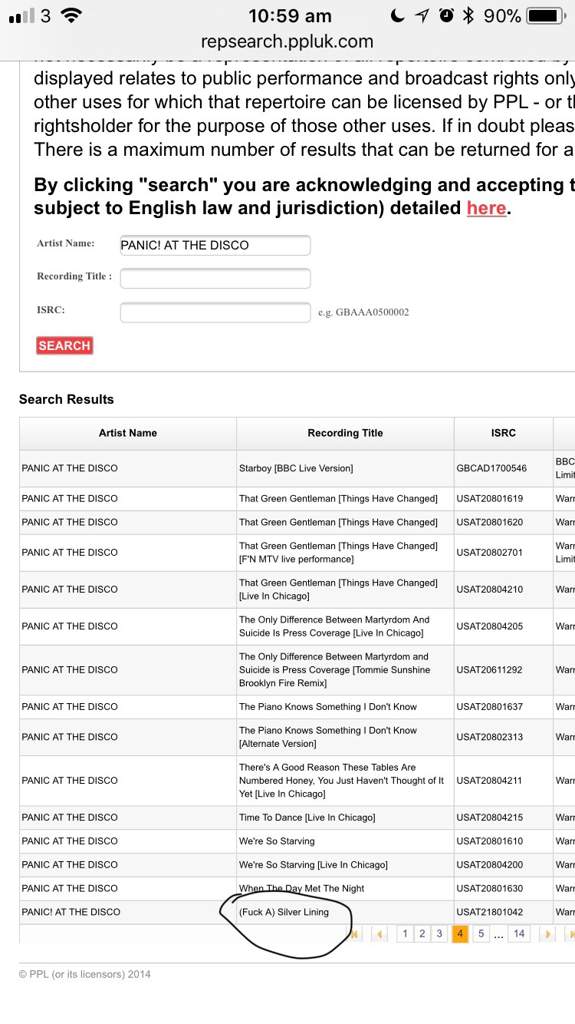Image resolution: width=575 pixels, height=1024 pixels.
Task: Focus the ISRC input field
Action: point(215,312)
